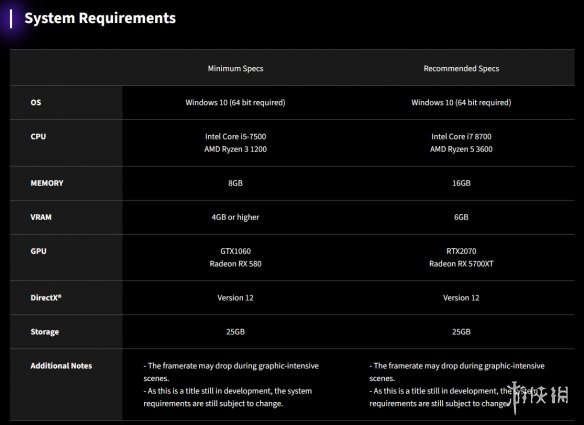Click the VRAM row label
This screenshot has height=425, width=584.
click(x=41, y=217)
